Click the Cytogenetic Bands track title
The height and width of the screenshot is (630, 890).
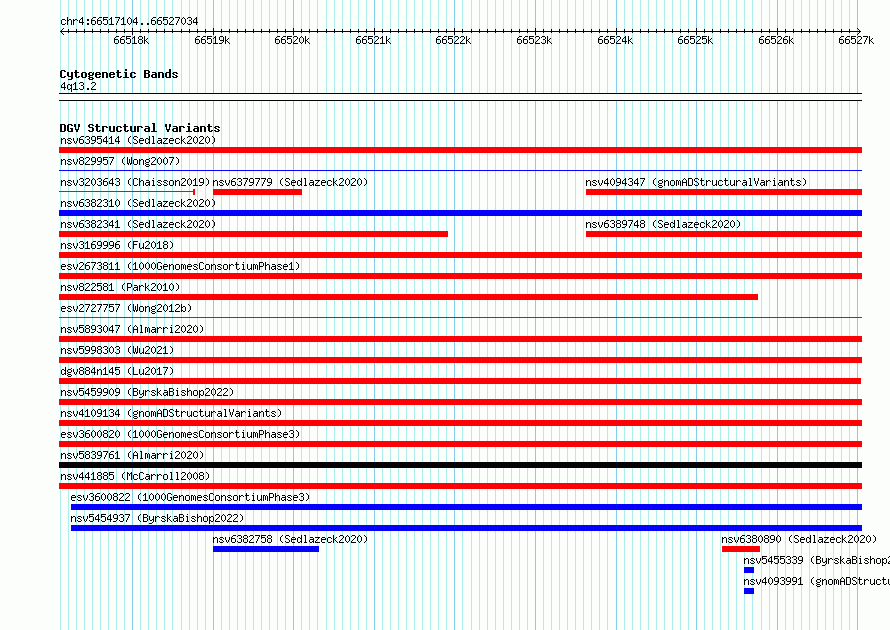coord(119,74)
